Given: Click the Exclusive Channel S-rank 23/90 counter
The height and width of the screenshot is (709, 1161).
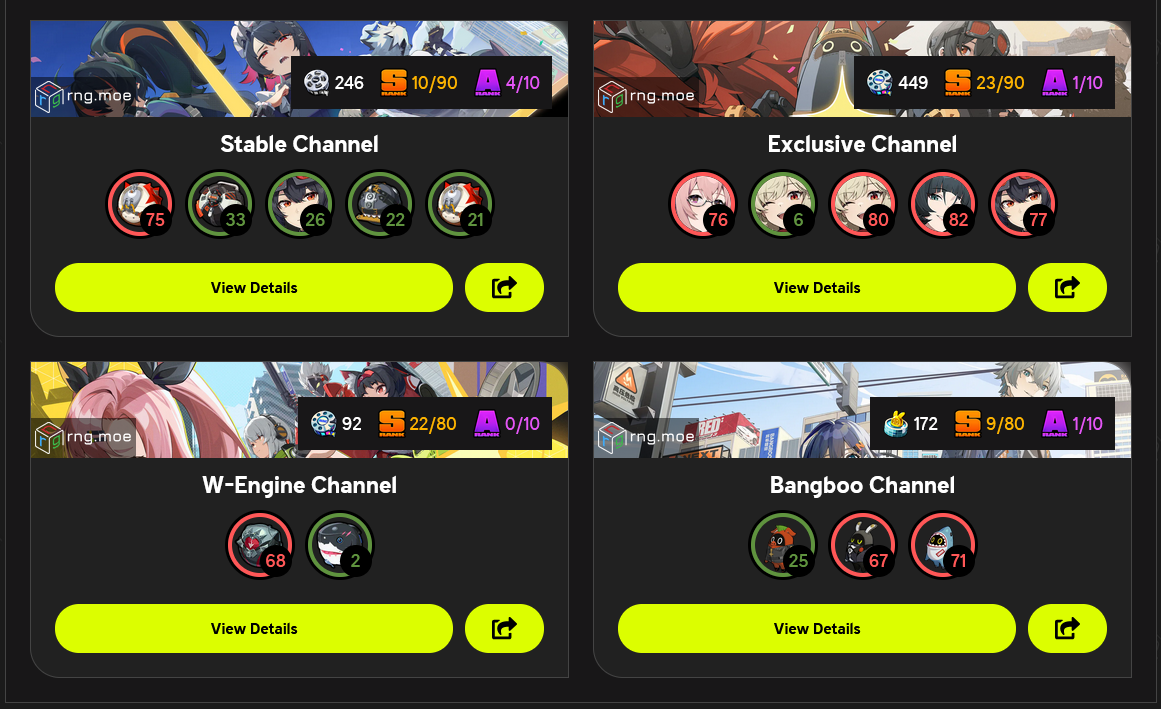Looking at the screenshot, I should click(x=985, y=82).
